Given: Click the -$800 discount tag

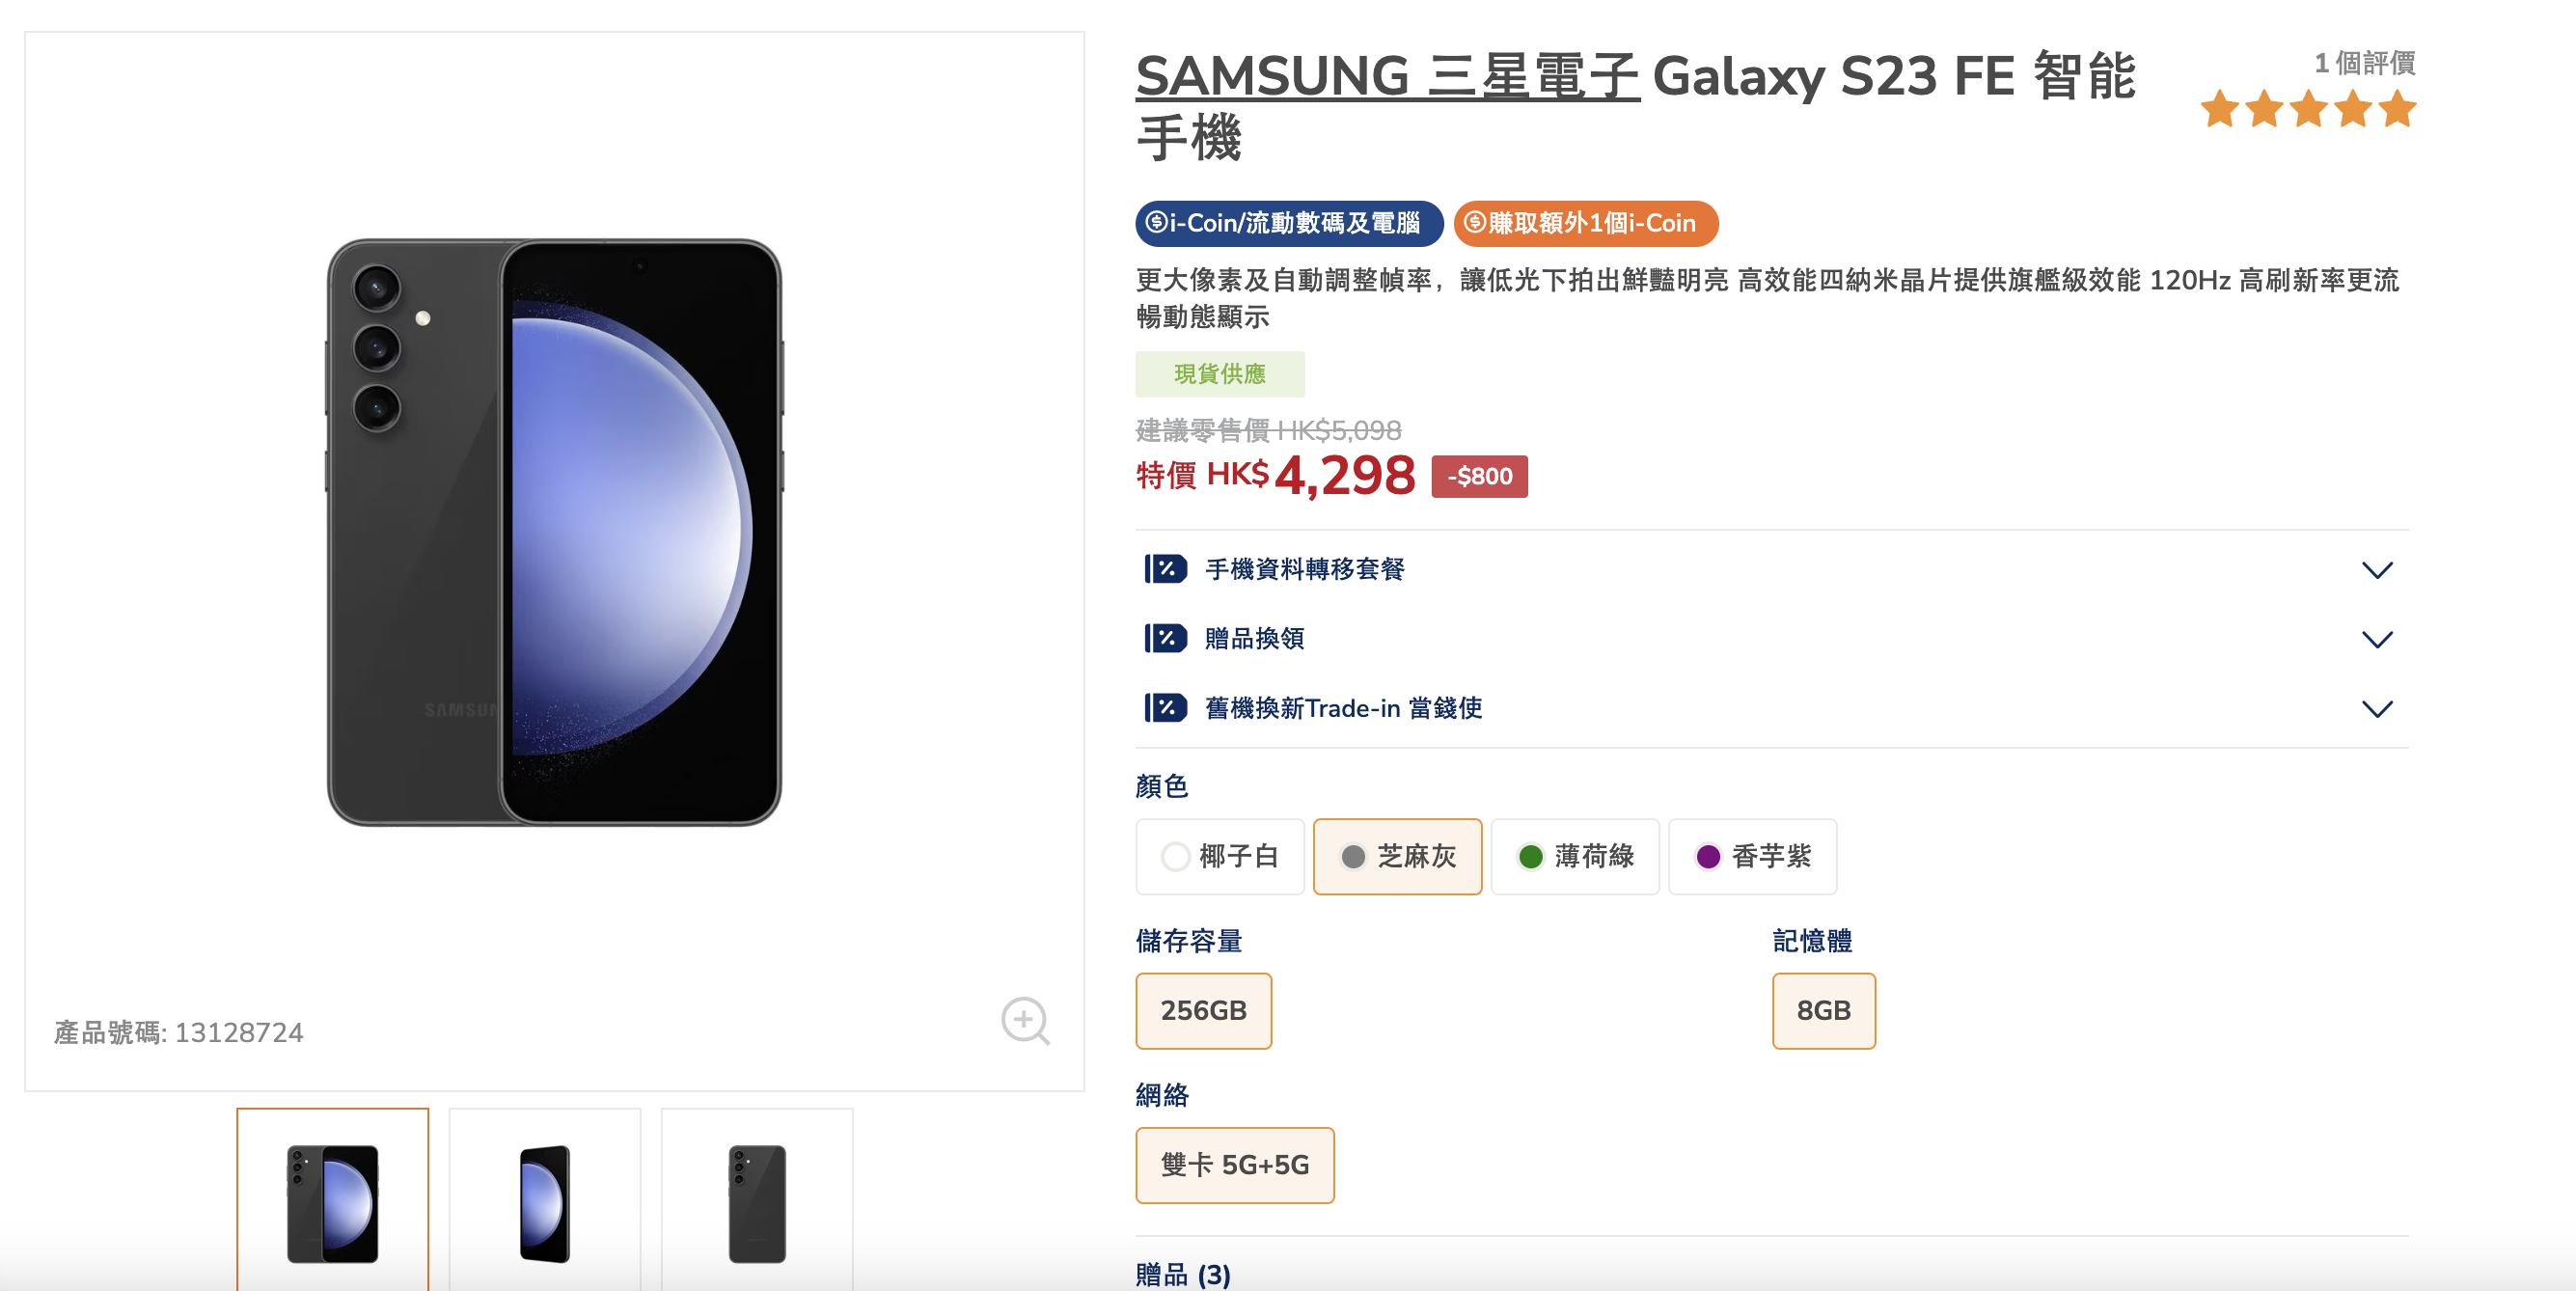Looking at the screenshot, I should click(1479, 476).
